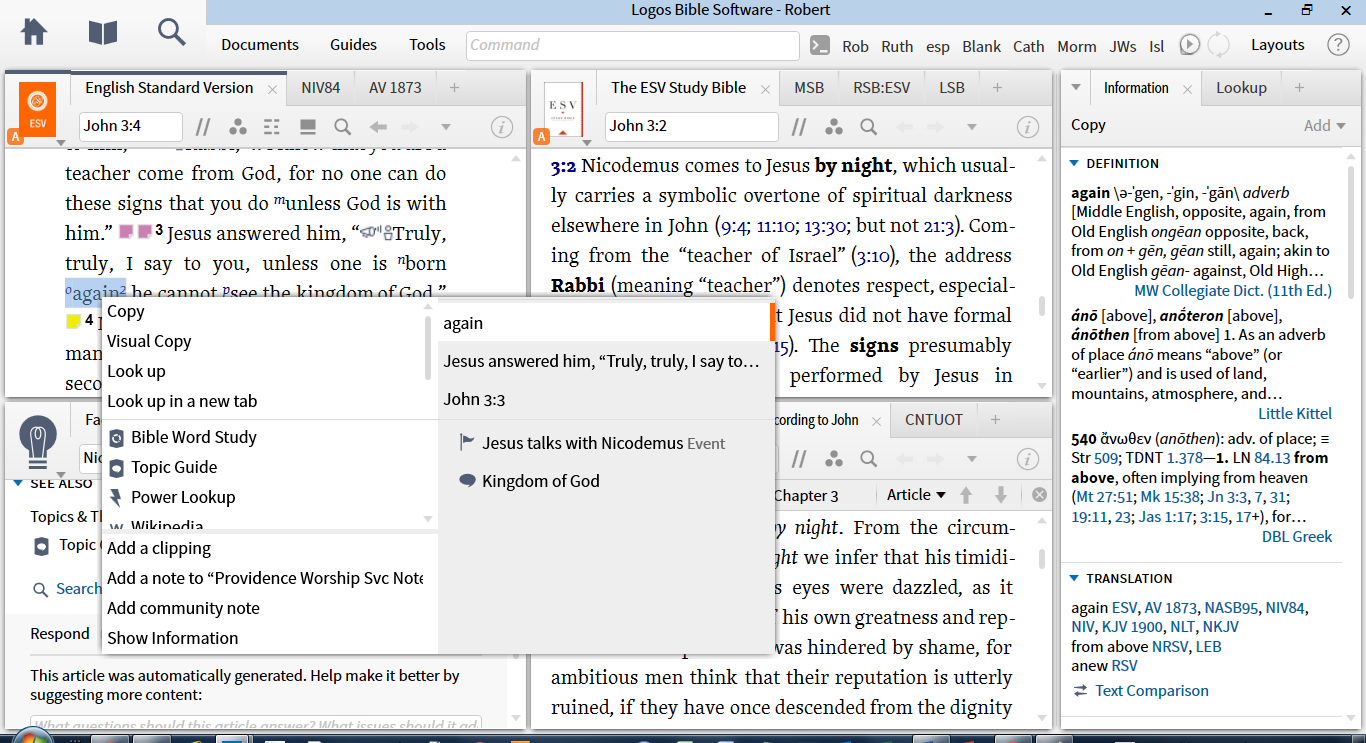Toggle interlinear icon in English Standard Version panel
The width and height of the screenshot is (1366, 743).
272,127
